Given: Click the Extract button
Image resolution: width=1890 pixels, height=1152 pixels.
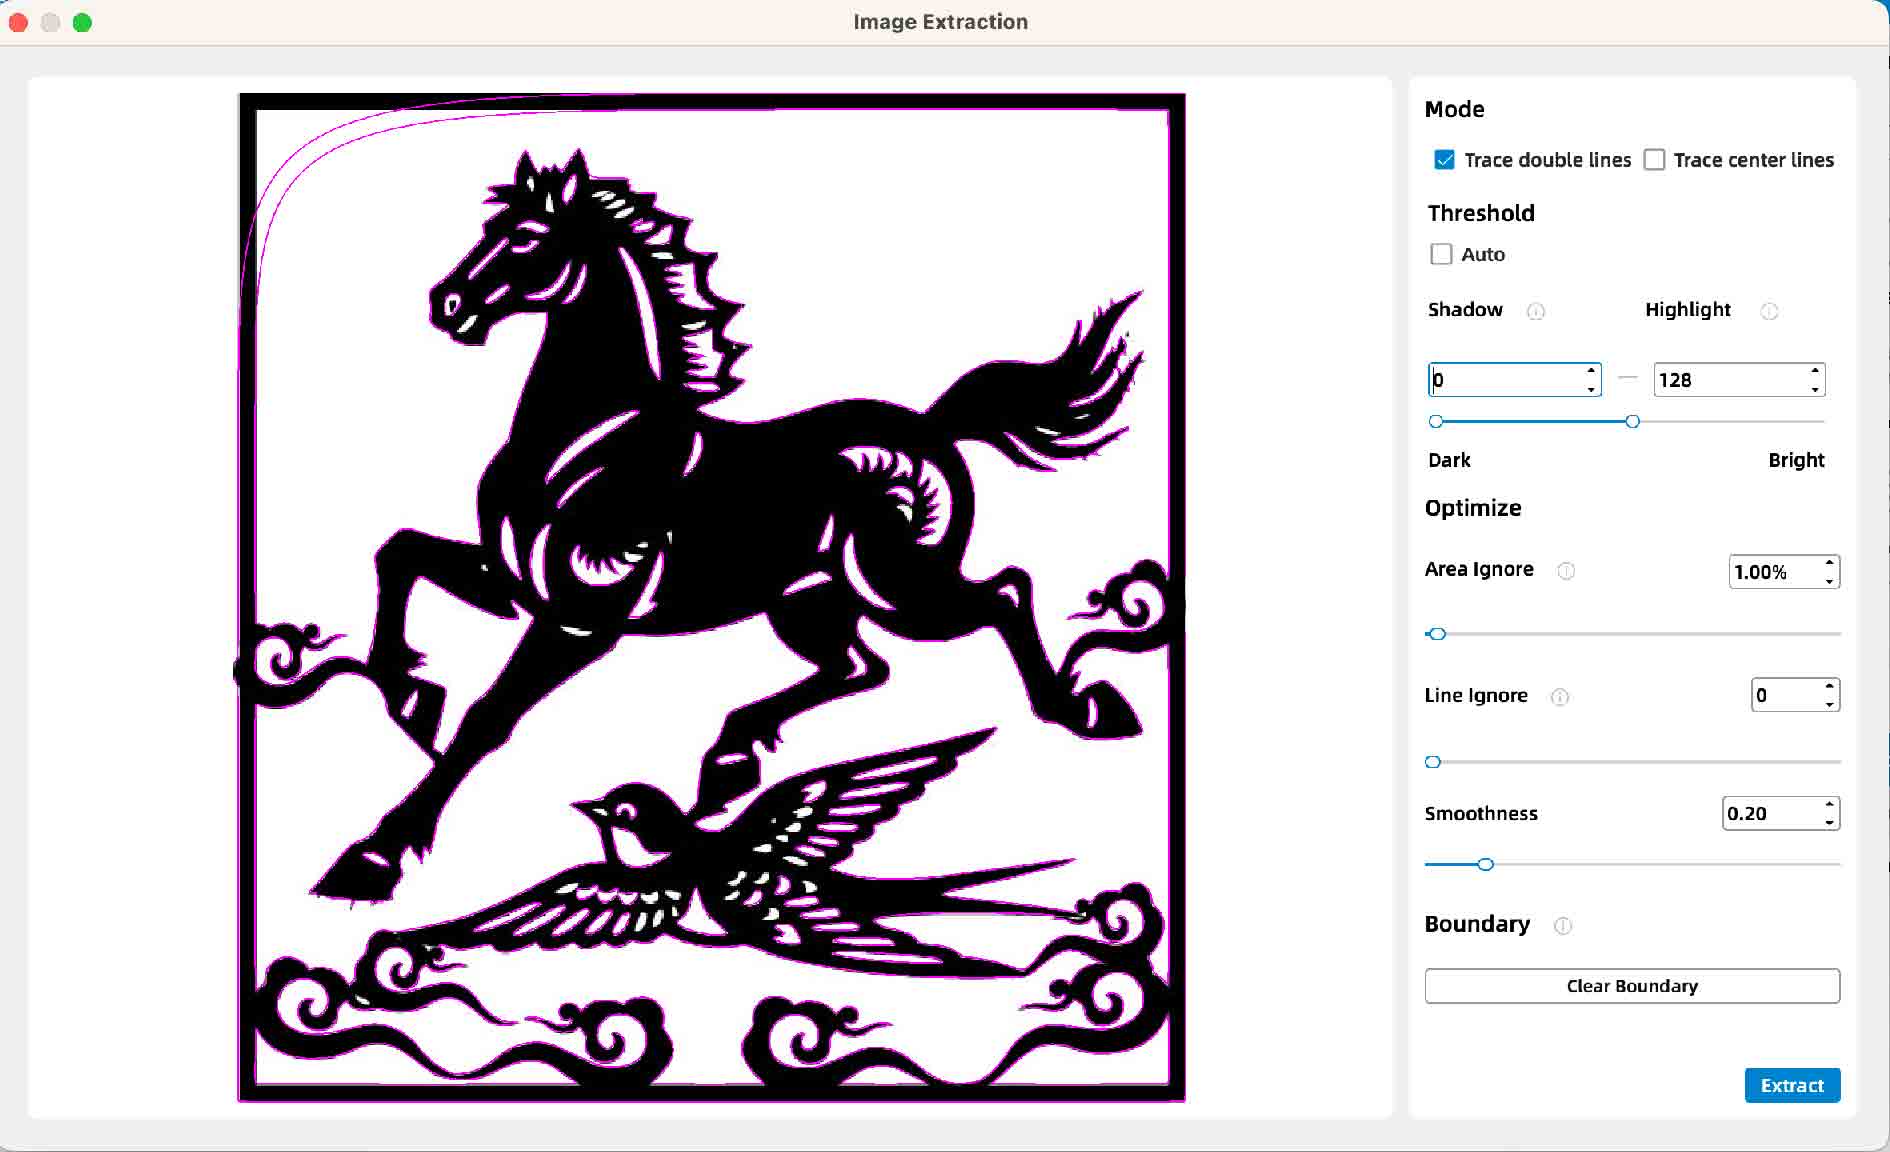Looking at the screenshot, I should pos(1792,1085).
